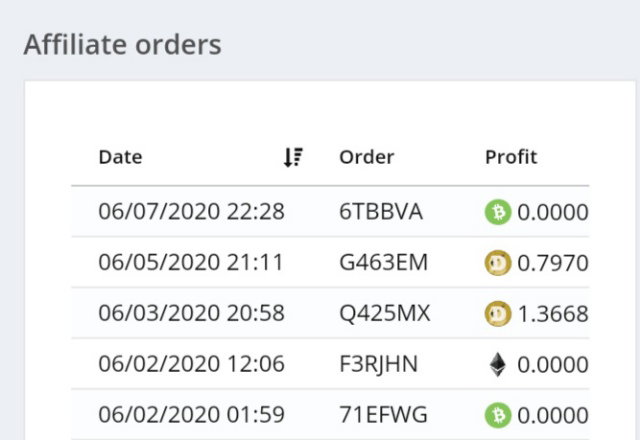The width and height of the screenshot is (640, 440).
Task: Select the Order column header
Action: point(367,157)
